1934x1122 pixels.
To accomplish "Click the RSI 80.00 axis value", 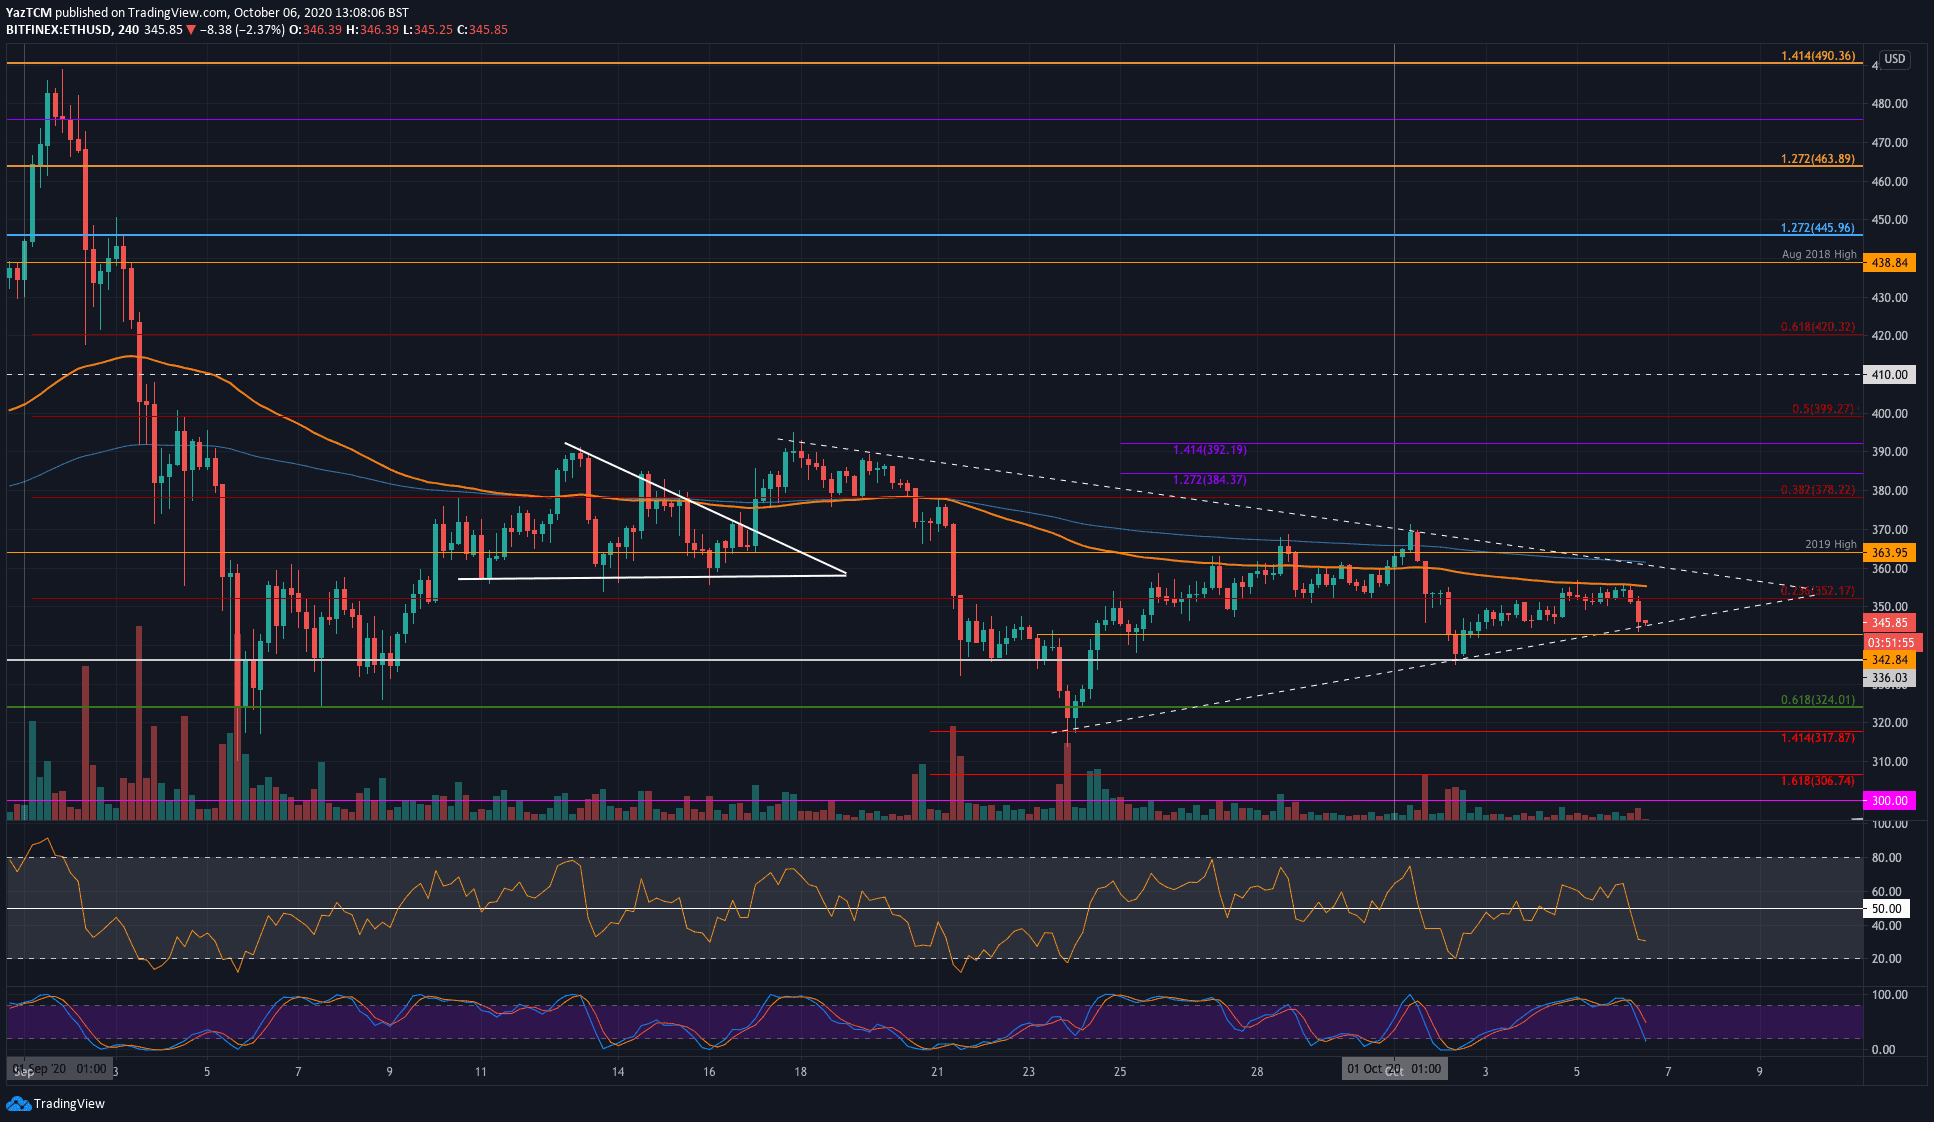I will [1886, 858].
